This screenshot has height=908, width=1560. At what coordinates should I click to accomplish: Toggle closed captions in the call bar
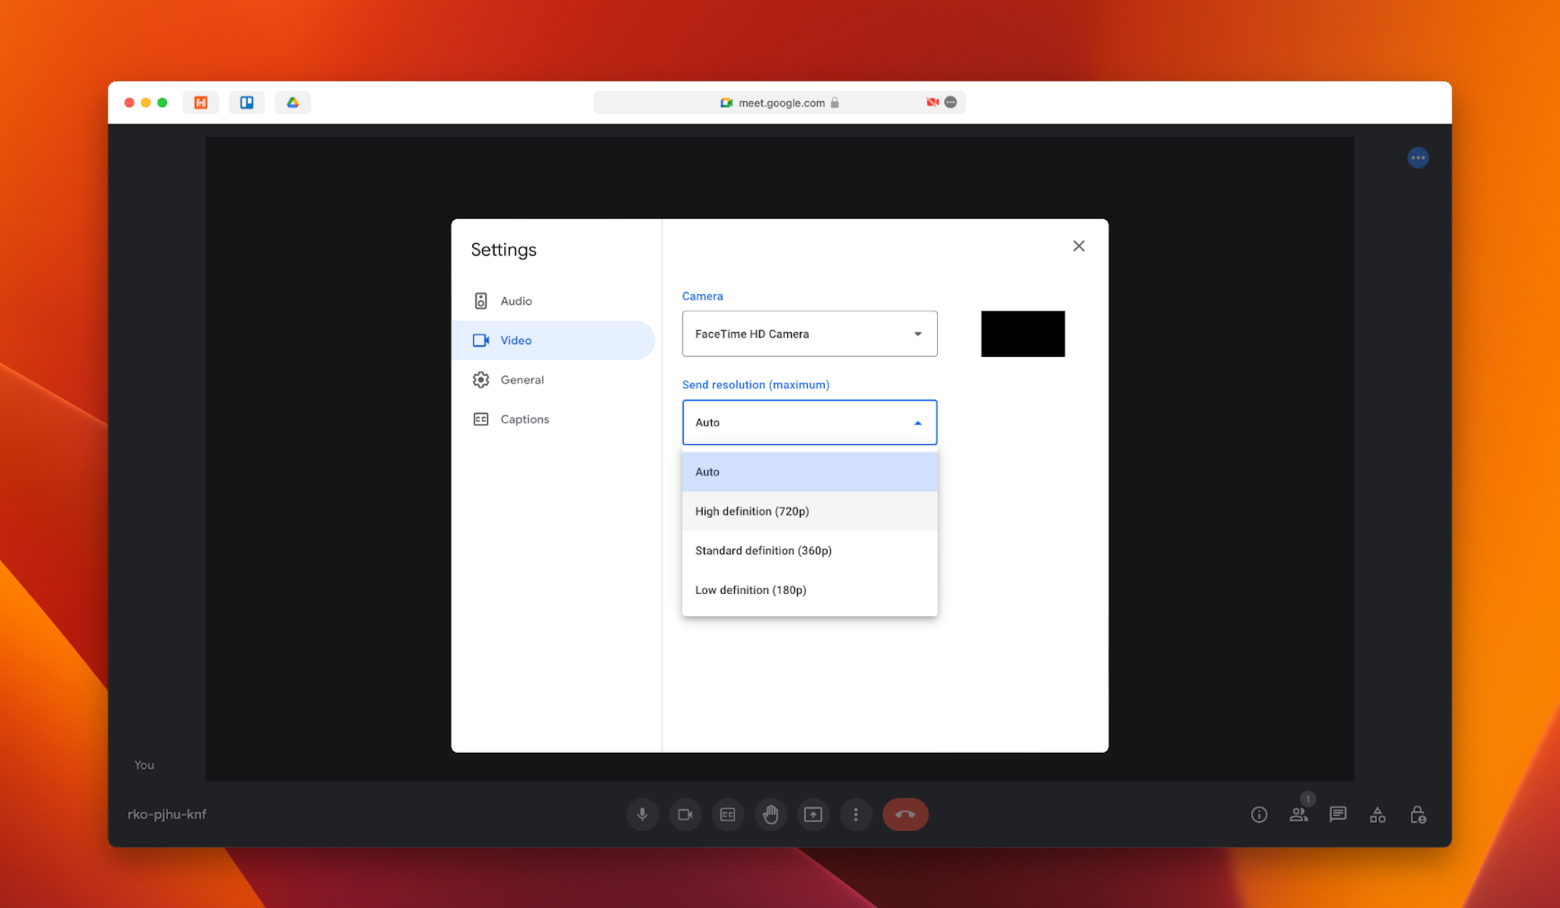[728, 815]
